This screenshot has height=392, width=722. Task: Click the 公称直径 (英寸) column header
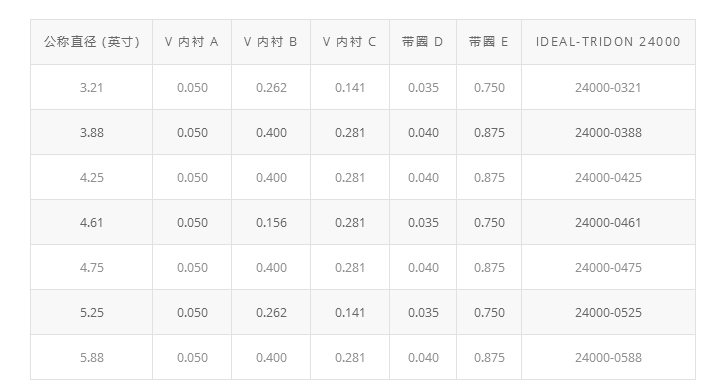pyautogui.click(x=92, y=42)
